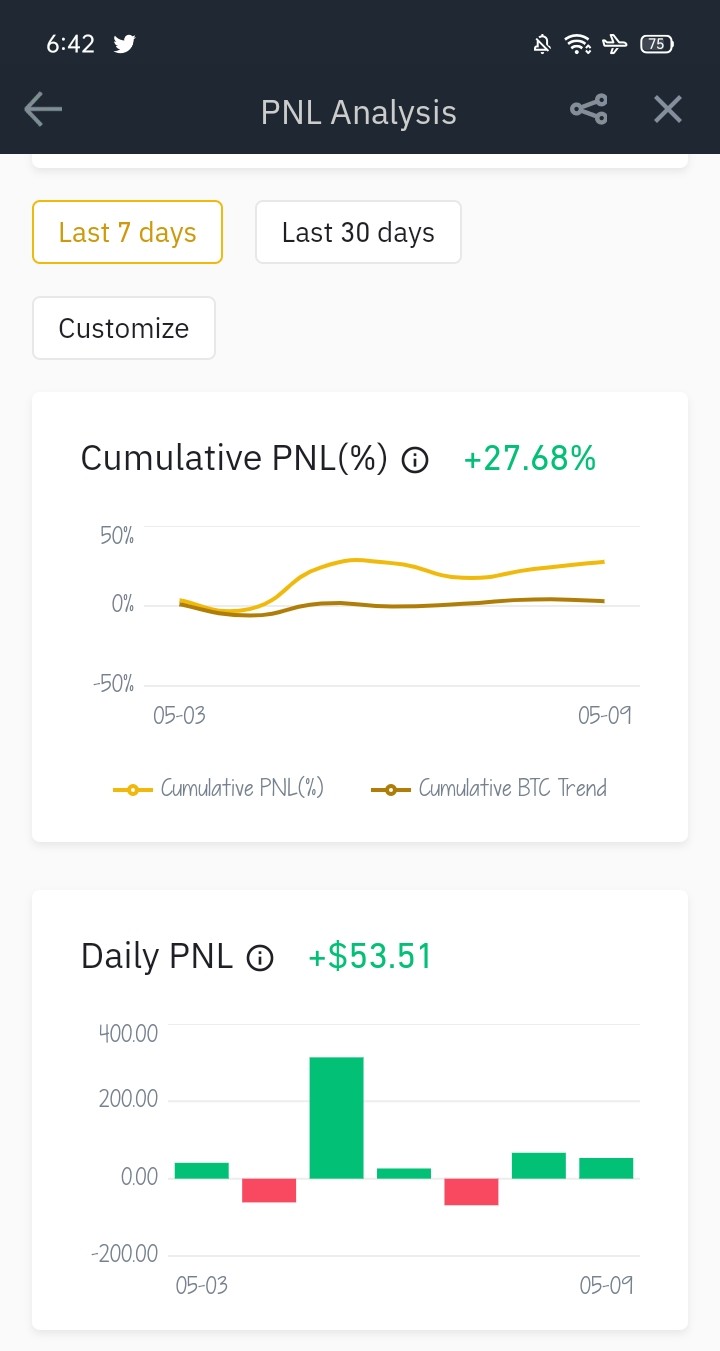
Task: Tap the +$53.51 daily PNL value
Action: (370, 957)
